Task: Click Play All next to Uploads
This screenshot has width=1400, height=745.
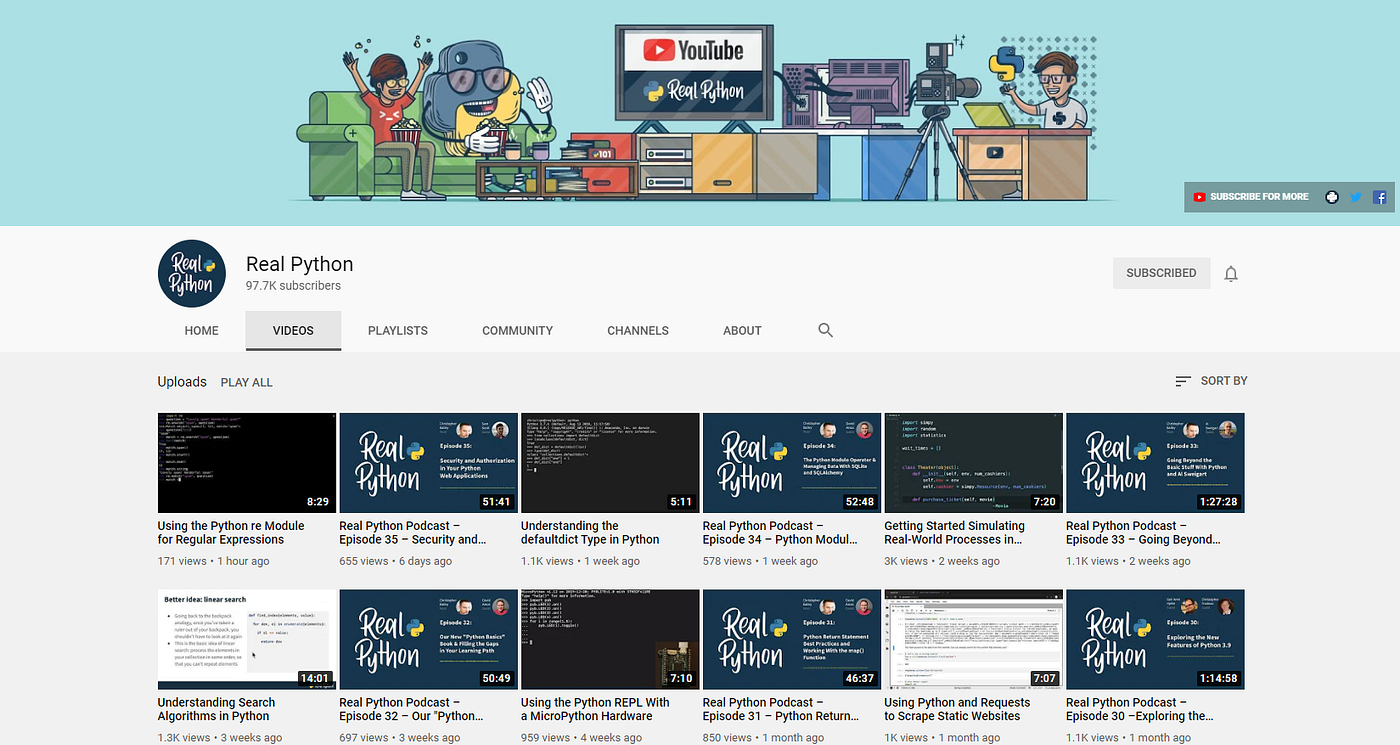Action: point(247,382)
